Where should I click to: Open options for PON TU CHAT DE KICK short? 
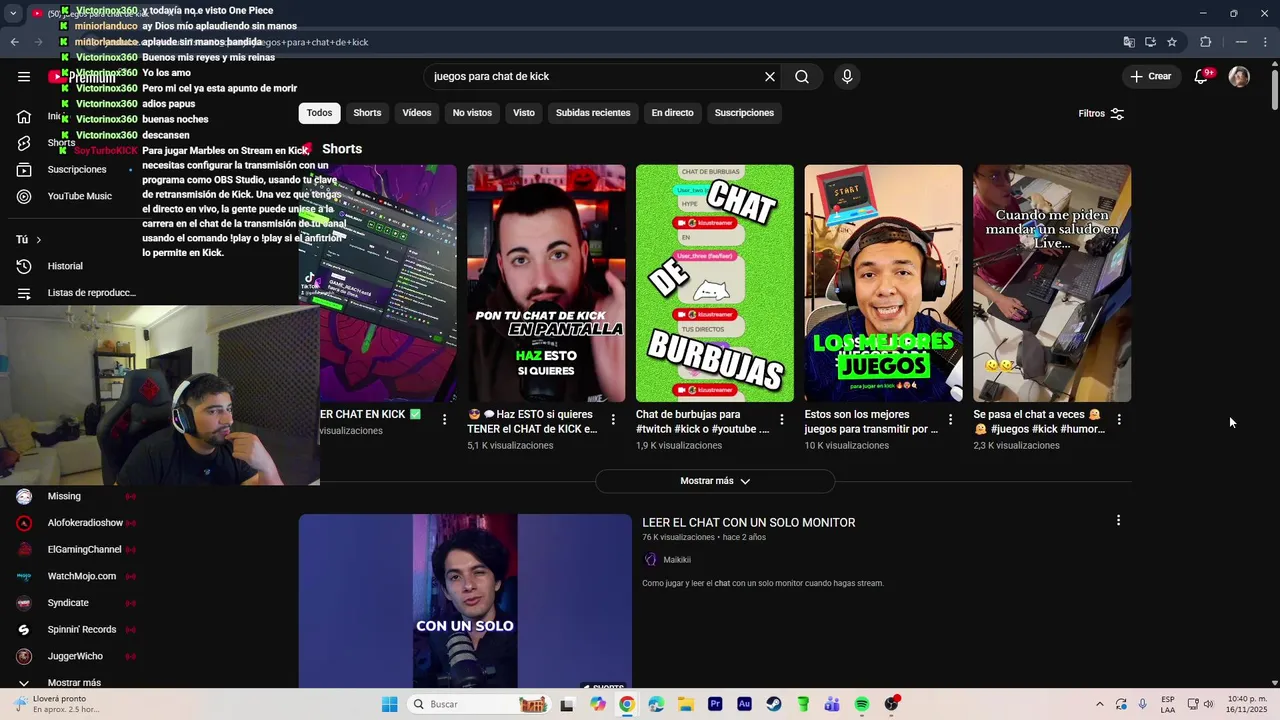coord(613,420)
